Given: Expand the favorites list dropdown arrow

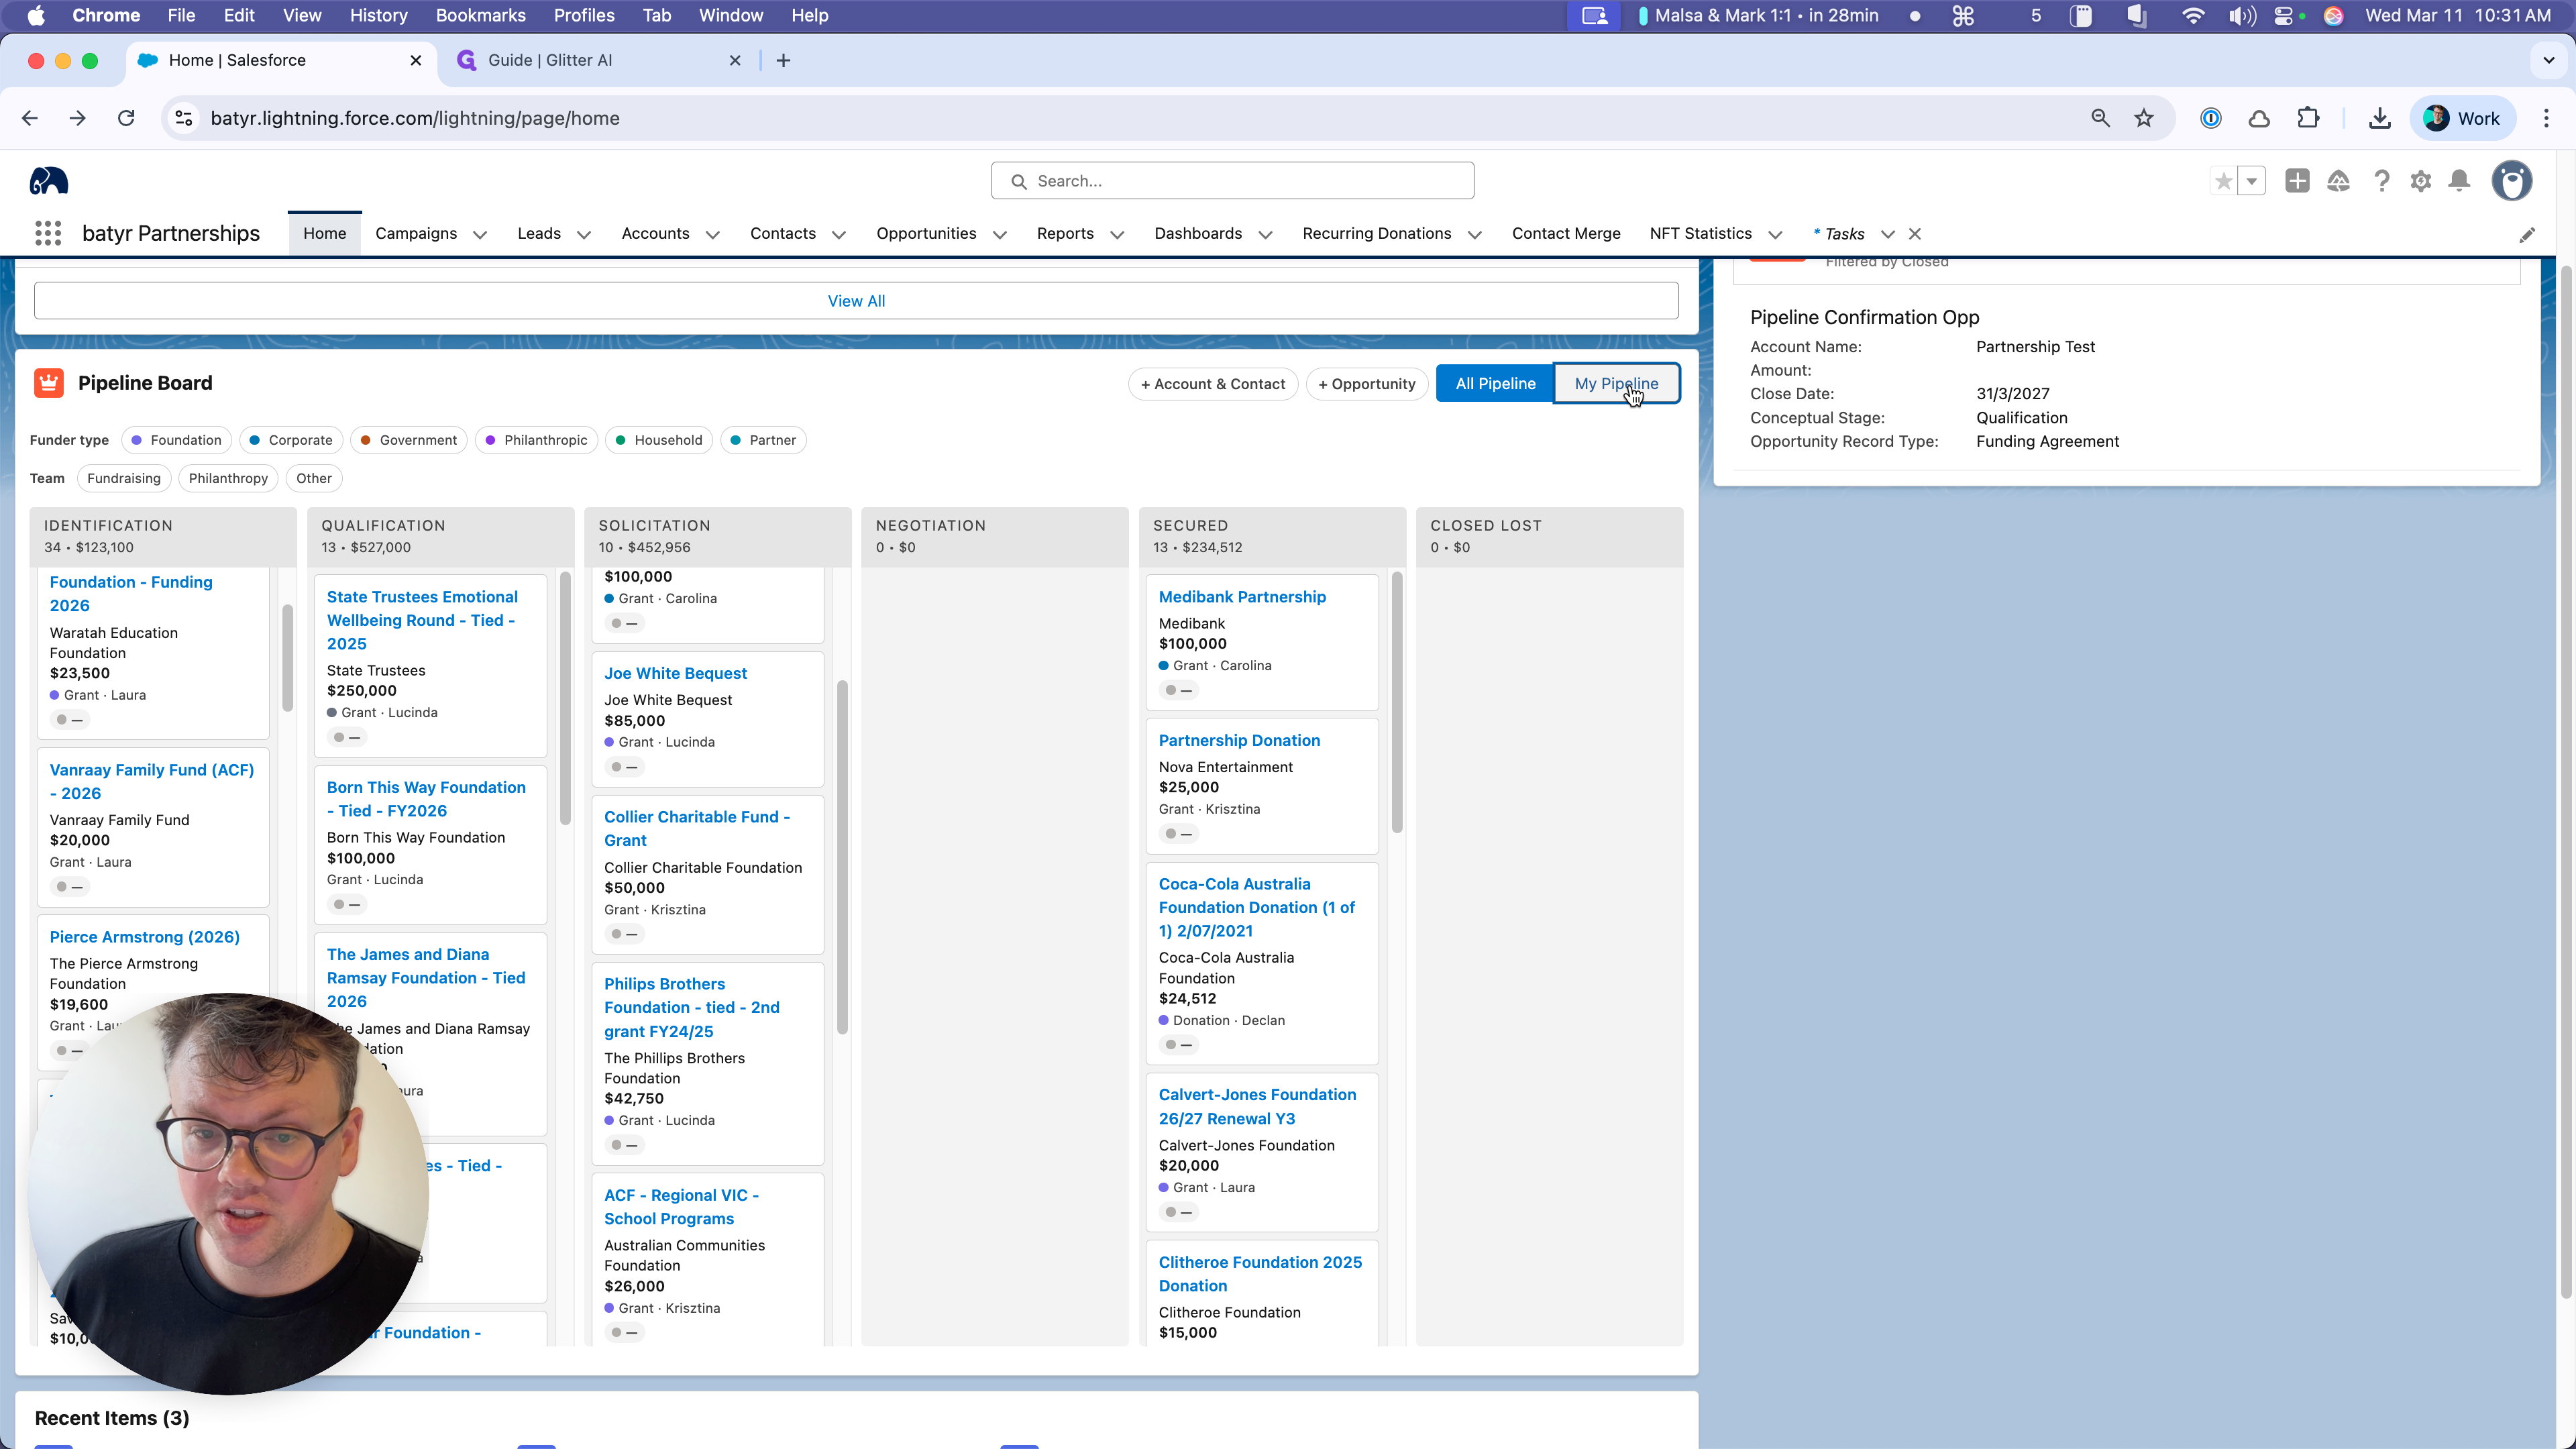Looking at the screenshot, I should 2251,181.
